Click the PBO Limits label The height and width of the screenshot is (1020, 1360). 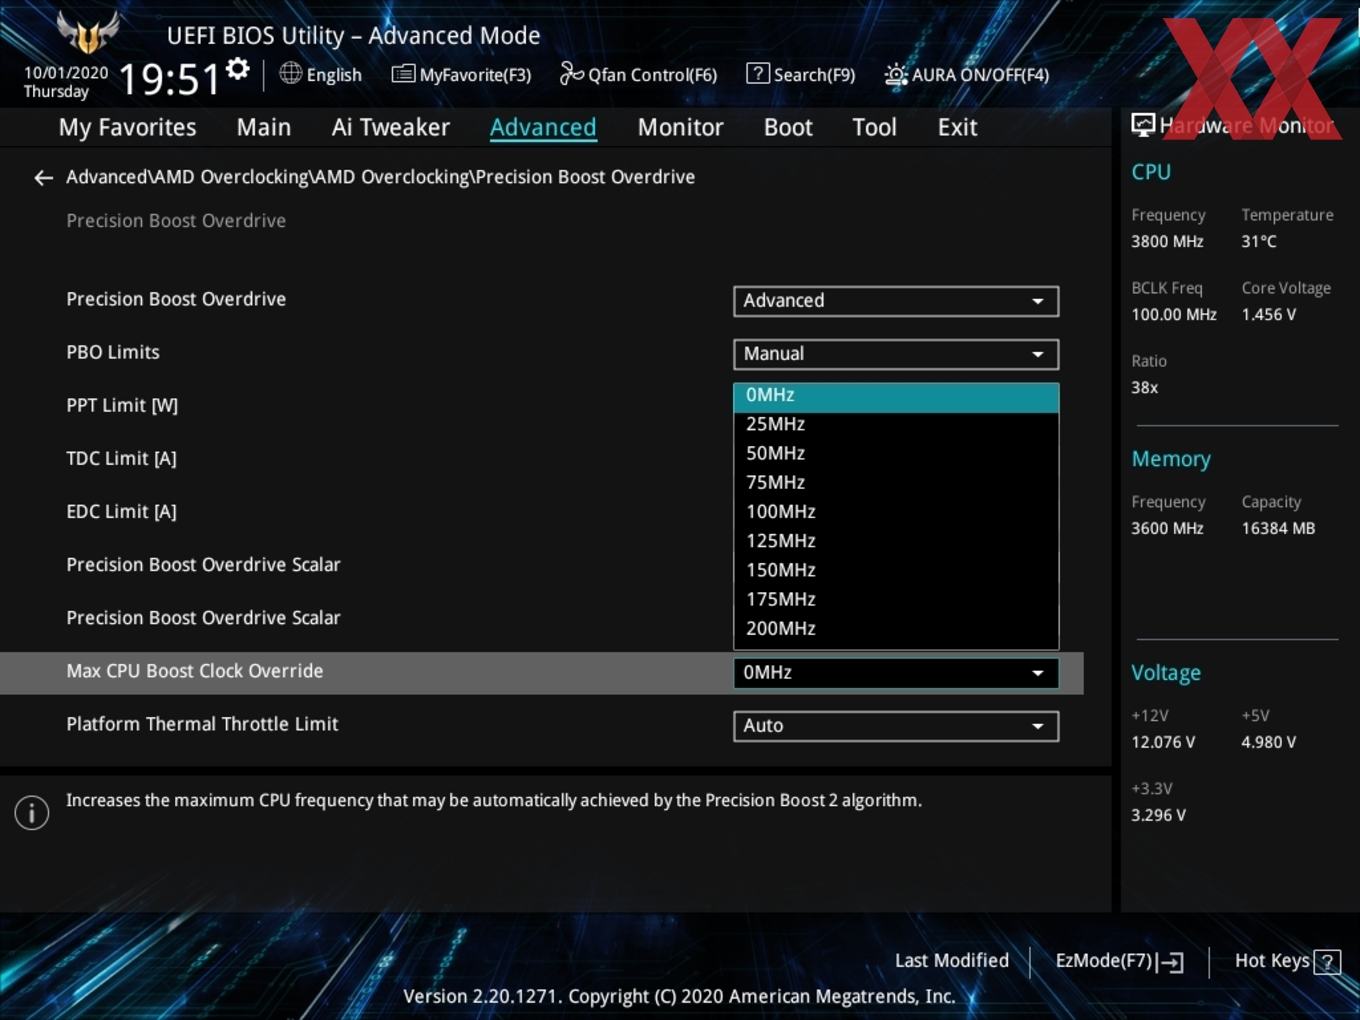point(113,353)
